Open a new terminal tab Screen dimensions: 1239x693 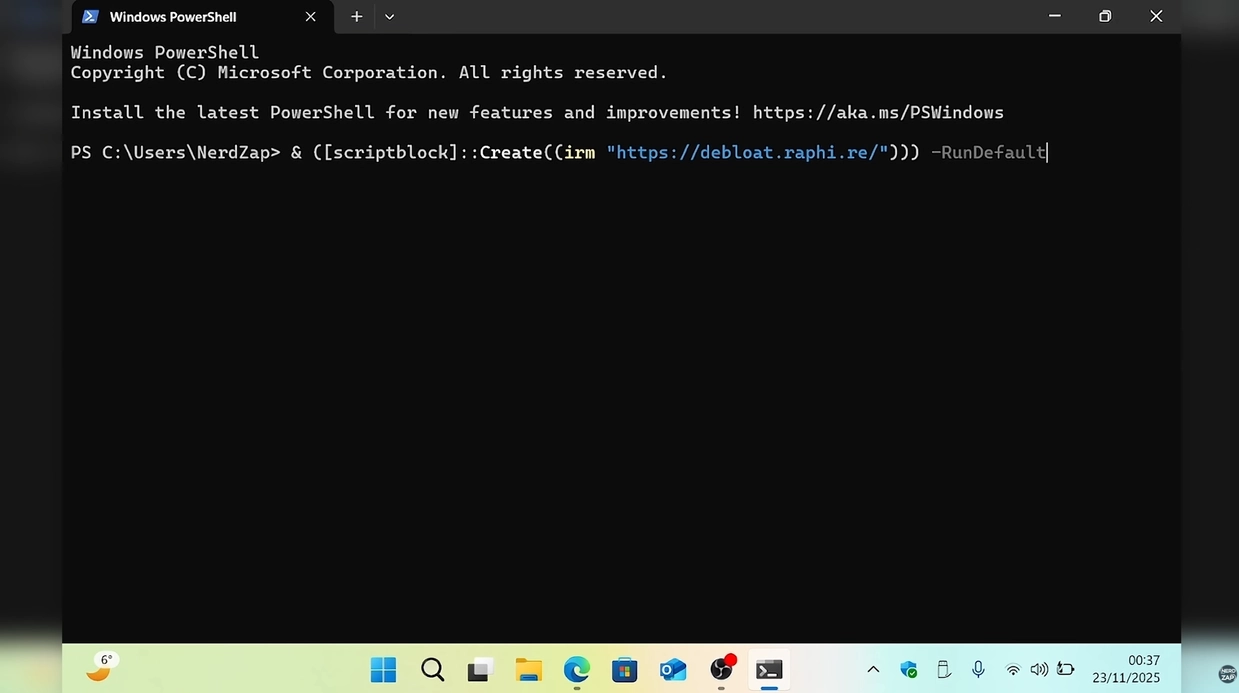coord(356,17)
